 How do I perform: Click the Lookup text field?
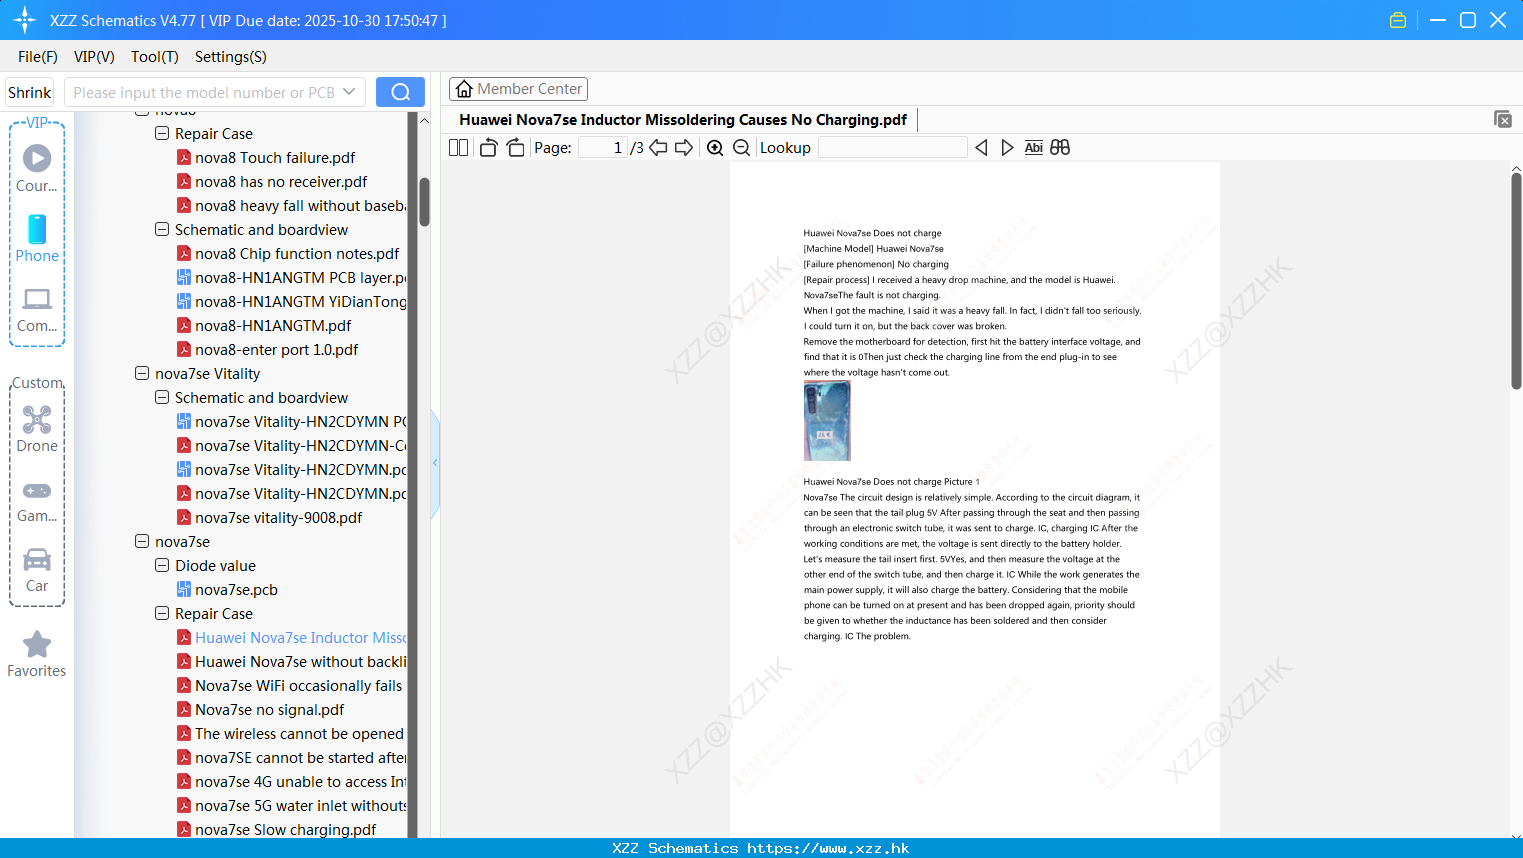click(x=892, y=147)
